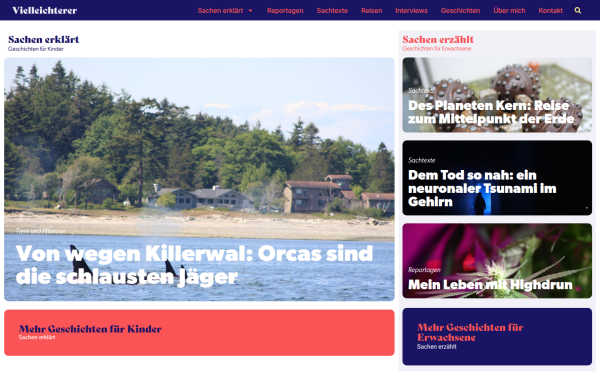Go to Vielleichterer home logo

(x=44, y=10)
